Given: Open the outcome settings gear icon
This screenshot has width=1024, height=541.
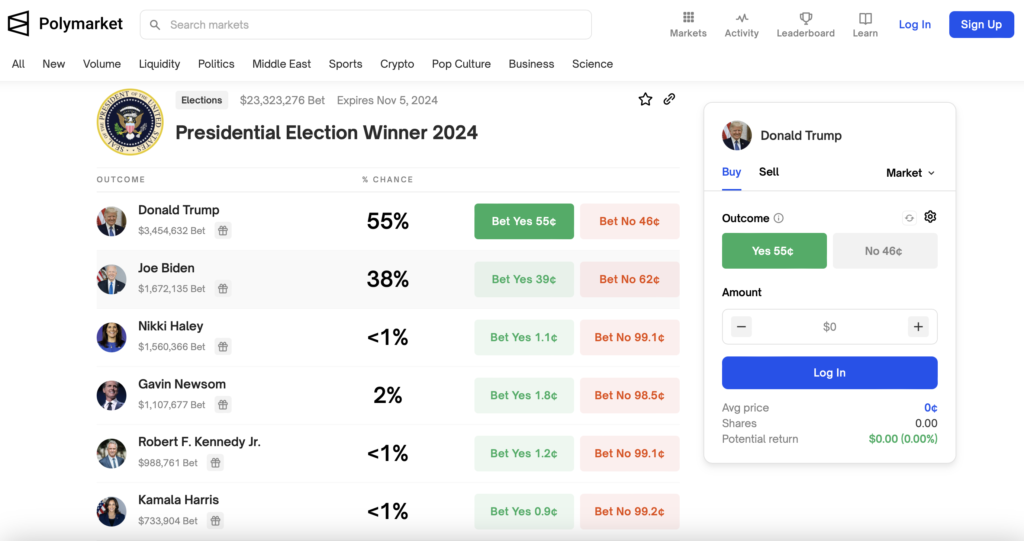Looking at the screenshot, I should tap(930, 217).
